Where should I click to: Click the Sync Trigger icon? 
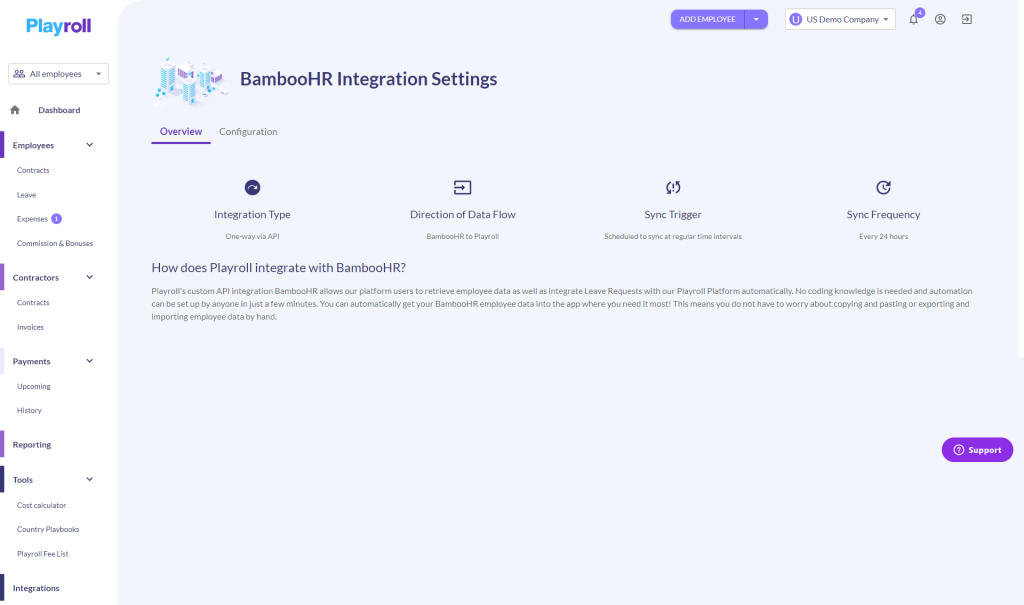click(x=672, y=187)
